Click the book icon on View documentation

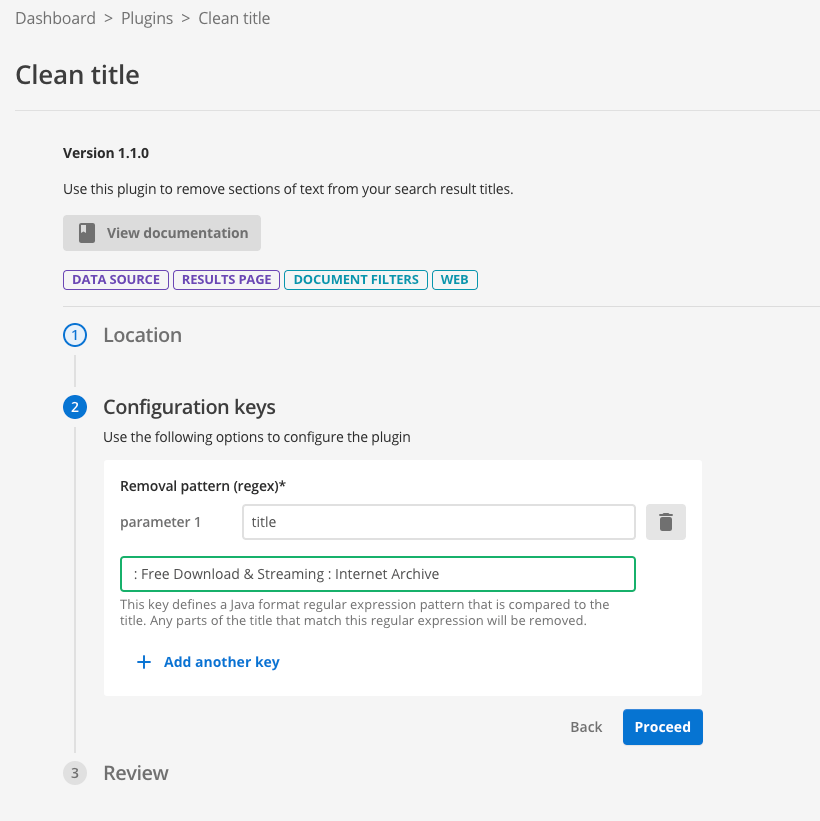pos(87,232)
